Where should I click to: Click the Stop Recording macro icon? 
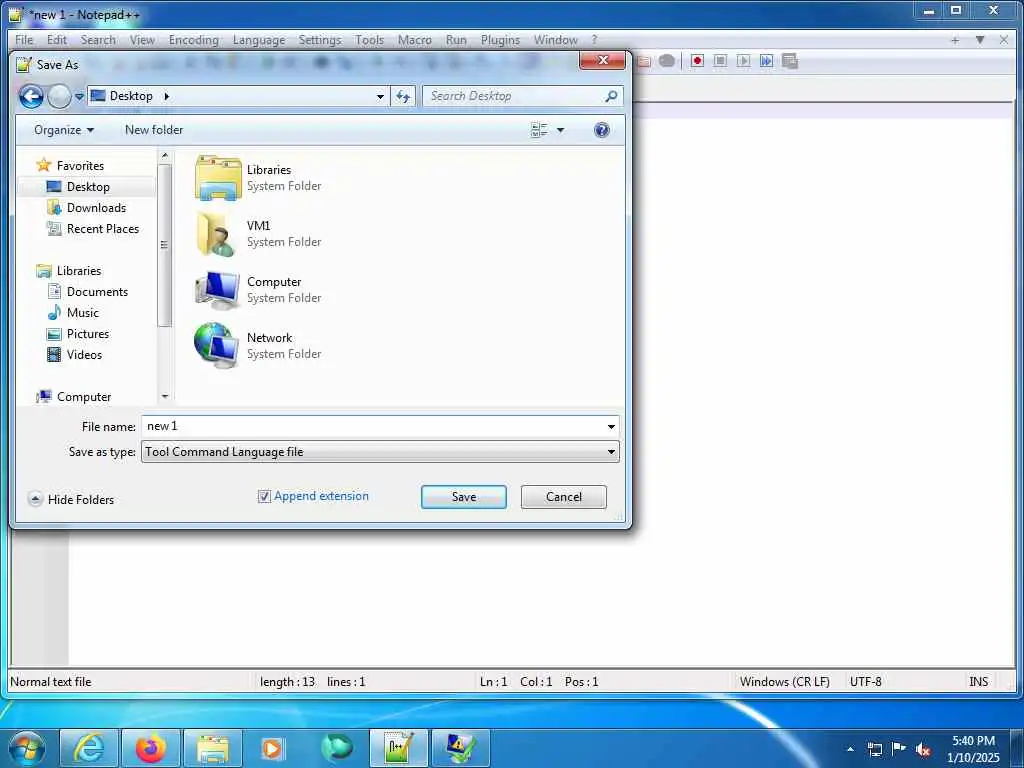[720, 61]
